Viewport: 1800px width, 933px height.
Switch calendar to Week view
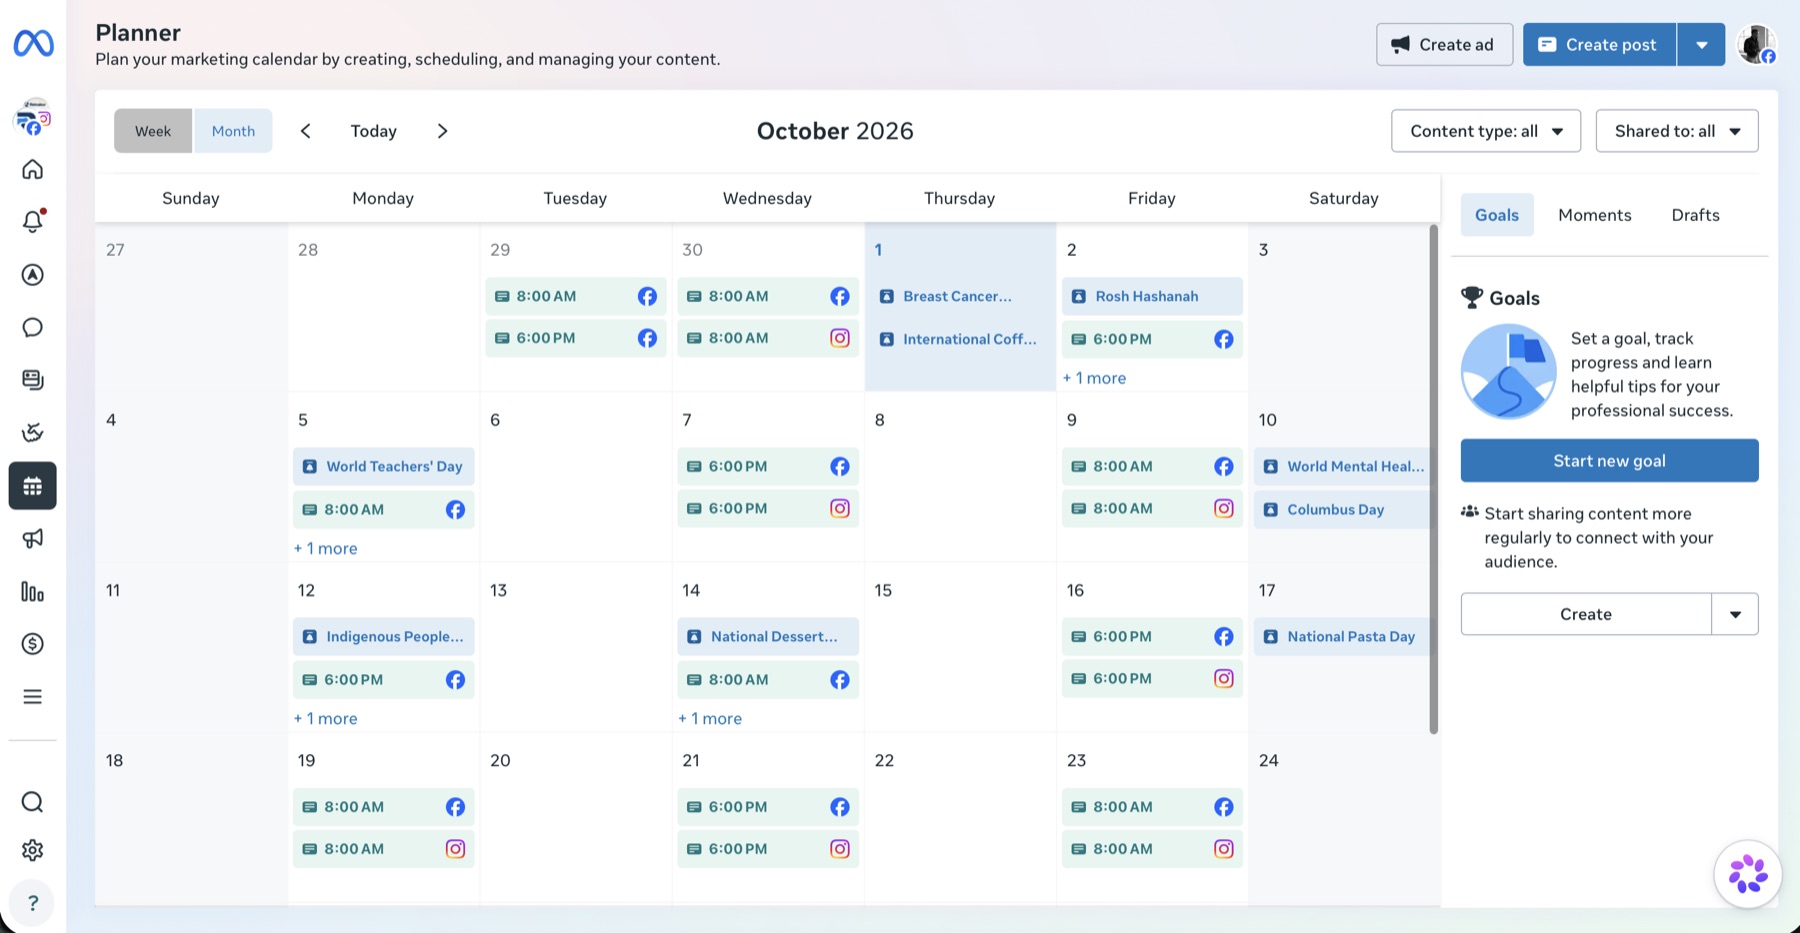pyautogui.click(x=153, y=131)
